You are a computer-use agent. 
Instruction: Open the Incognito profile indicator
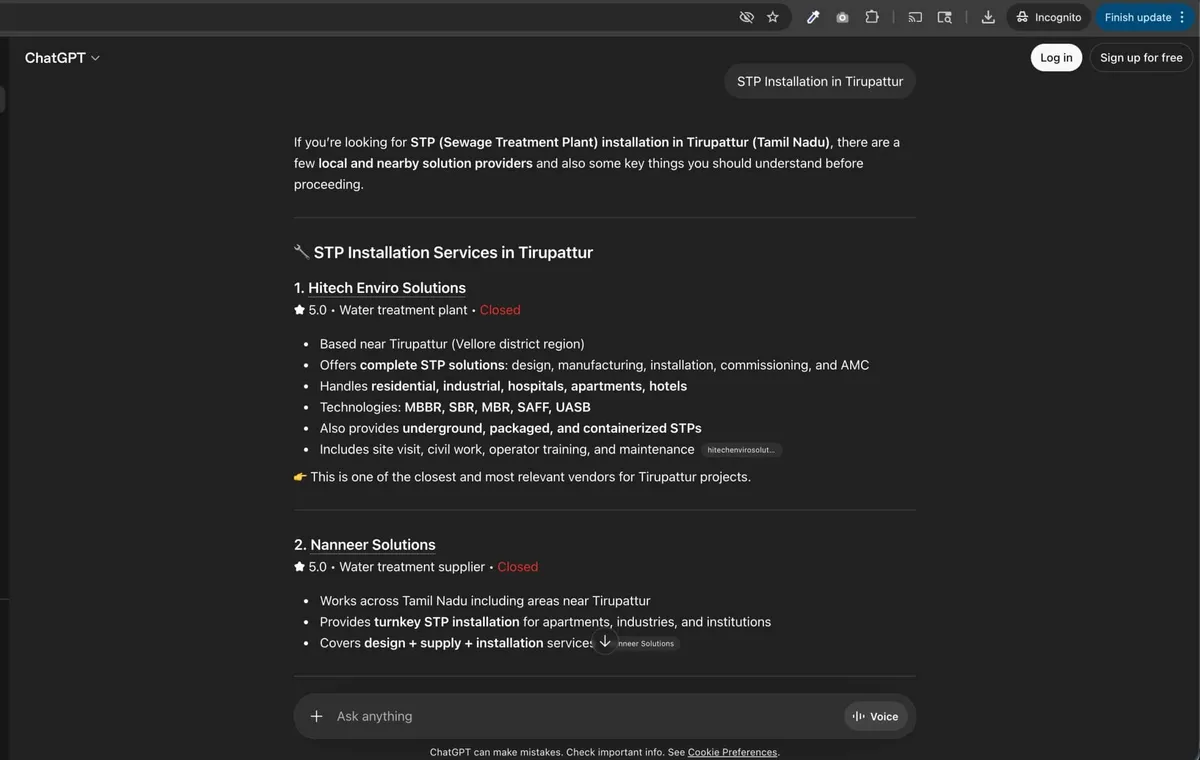(x=1049, y=17)
